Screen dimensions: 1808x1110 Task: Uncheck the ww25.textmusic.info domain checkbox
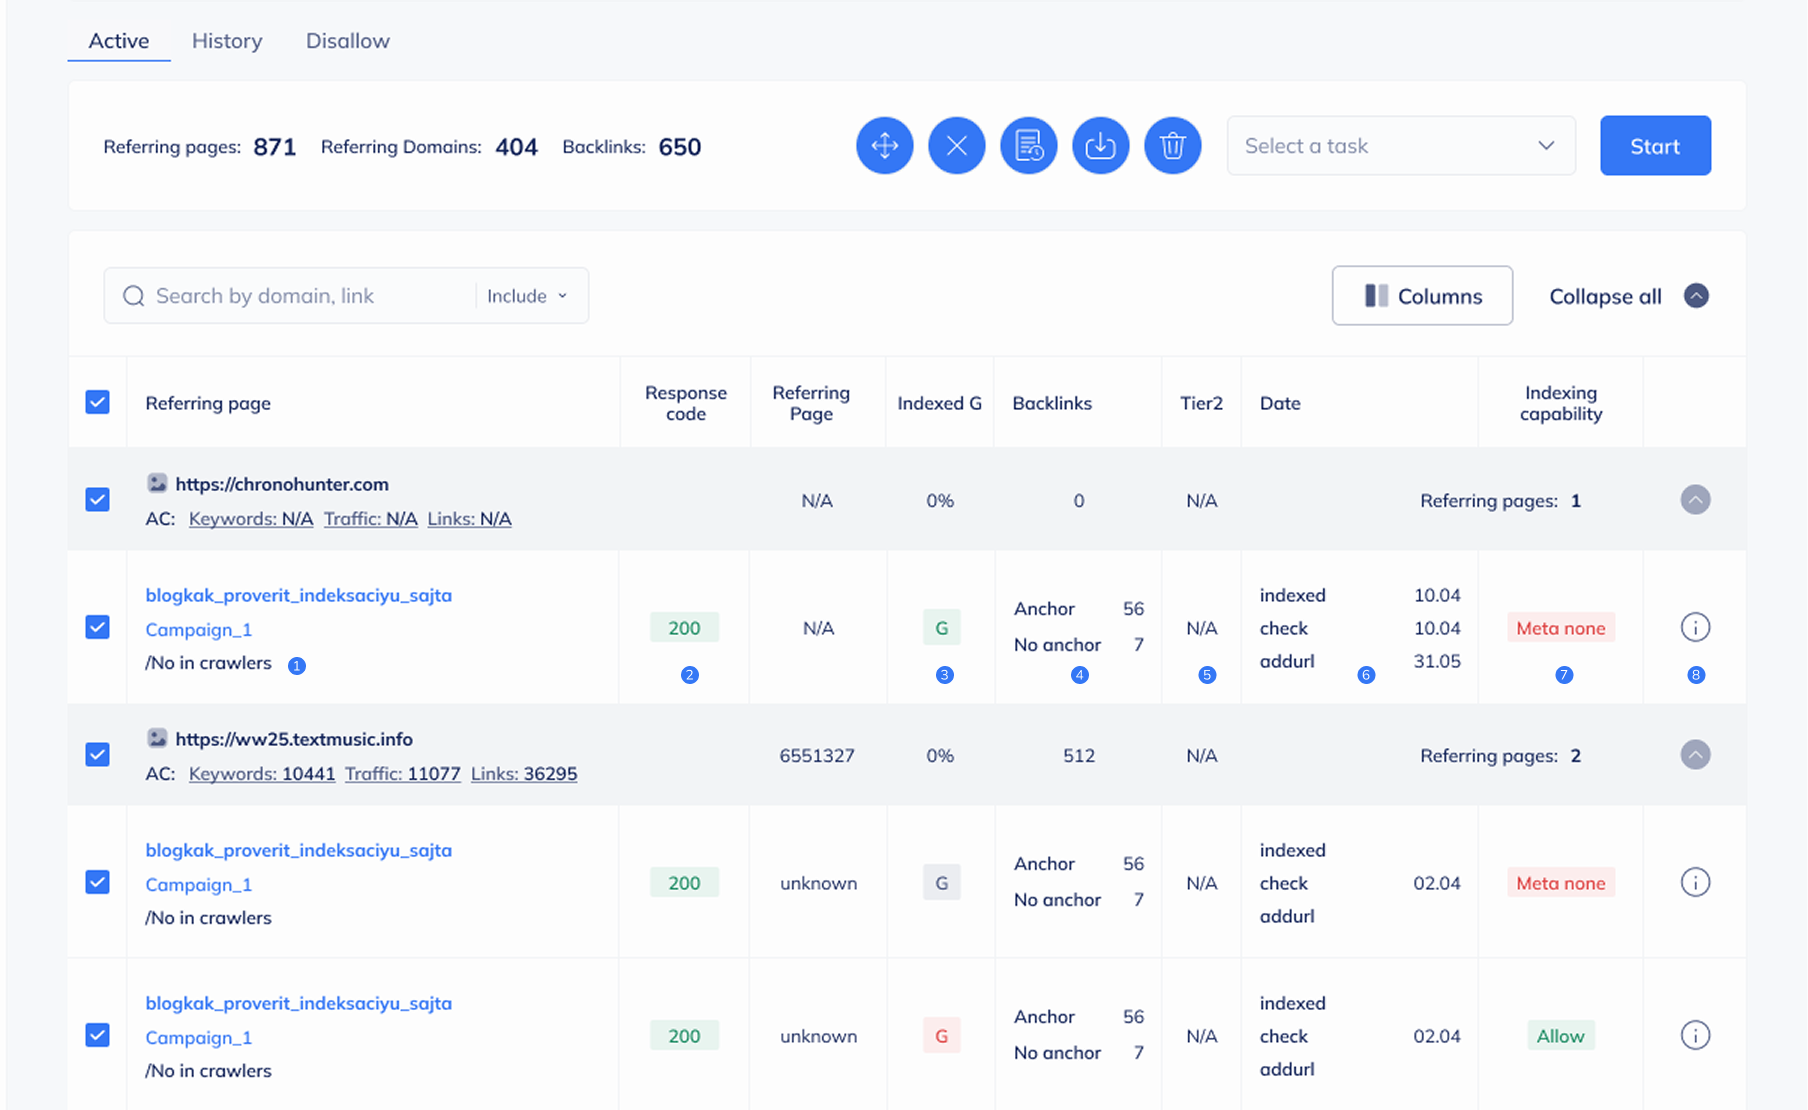[97, 754]
